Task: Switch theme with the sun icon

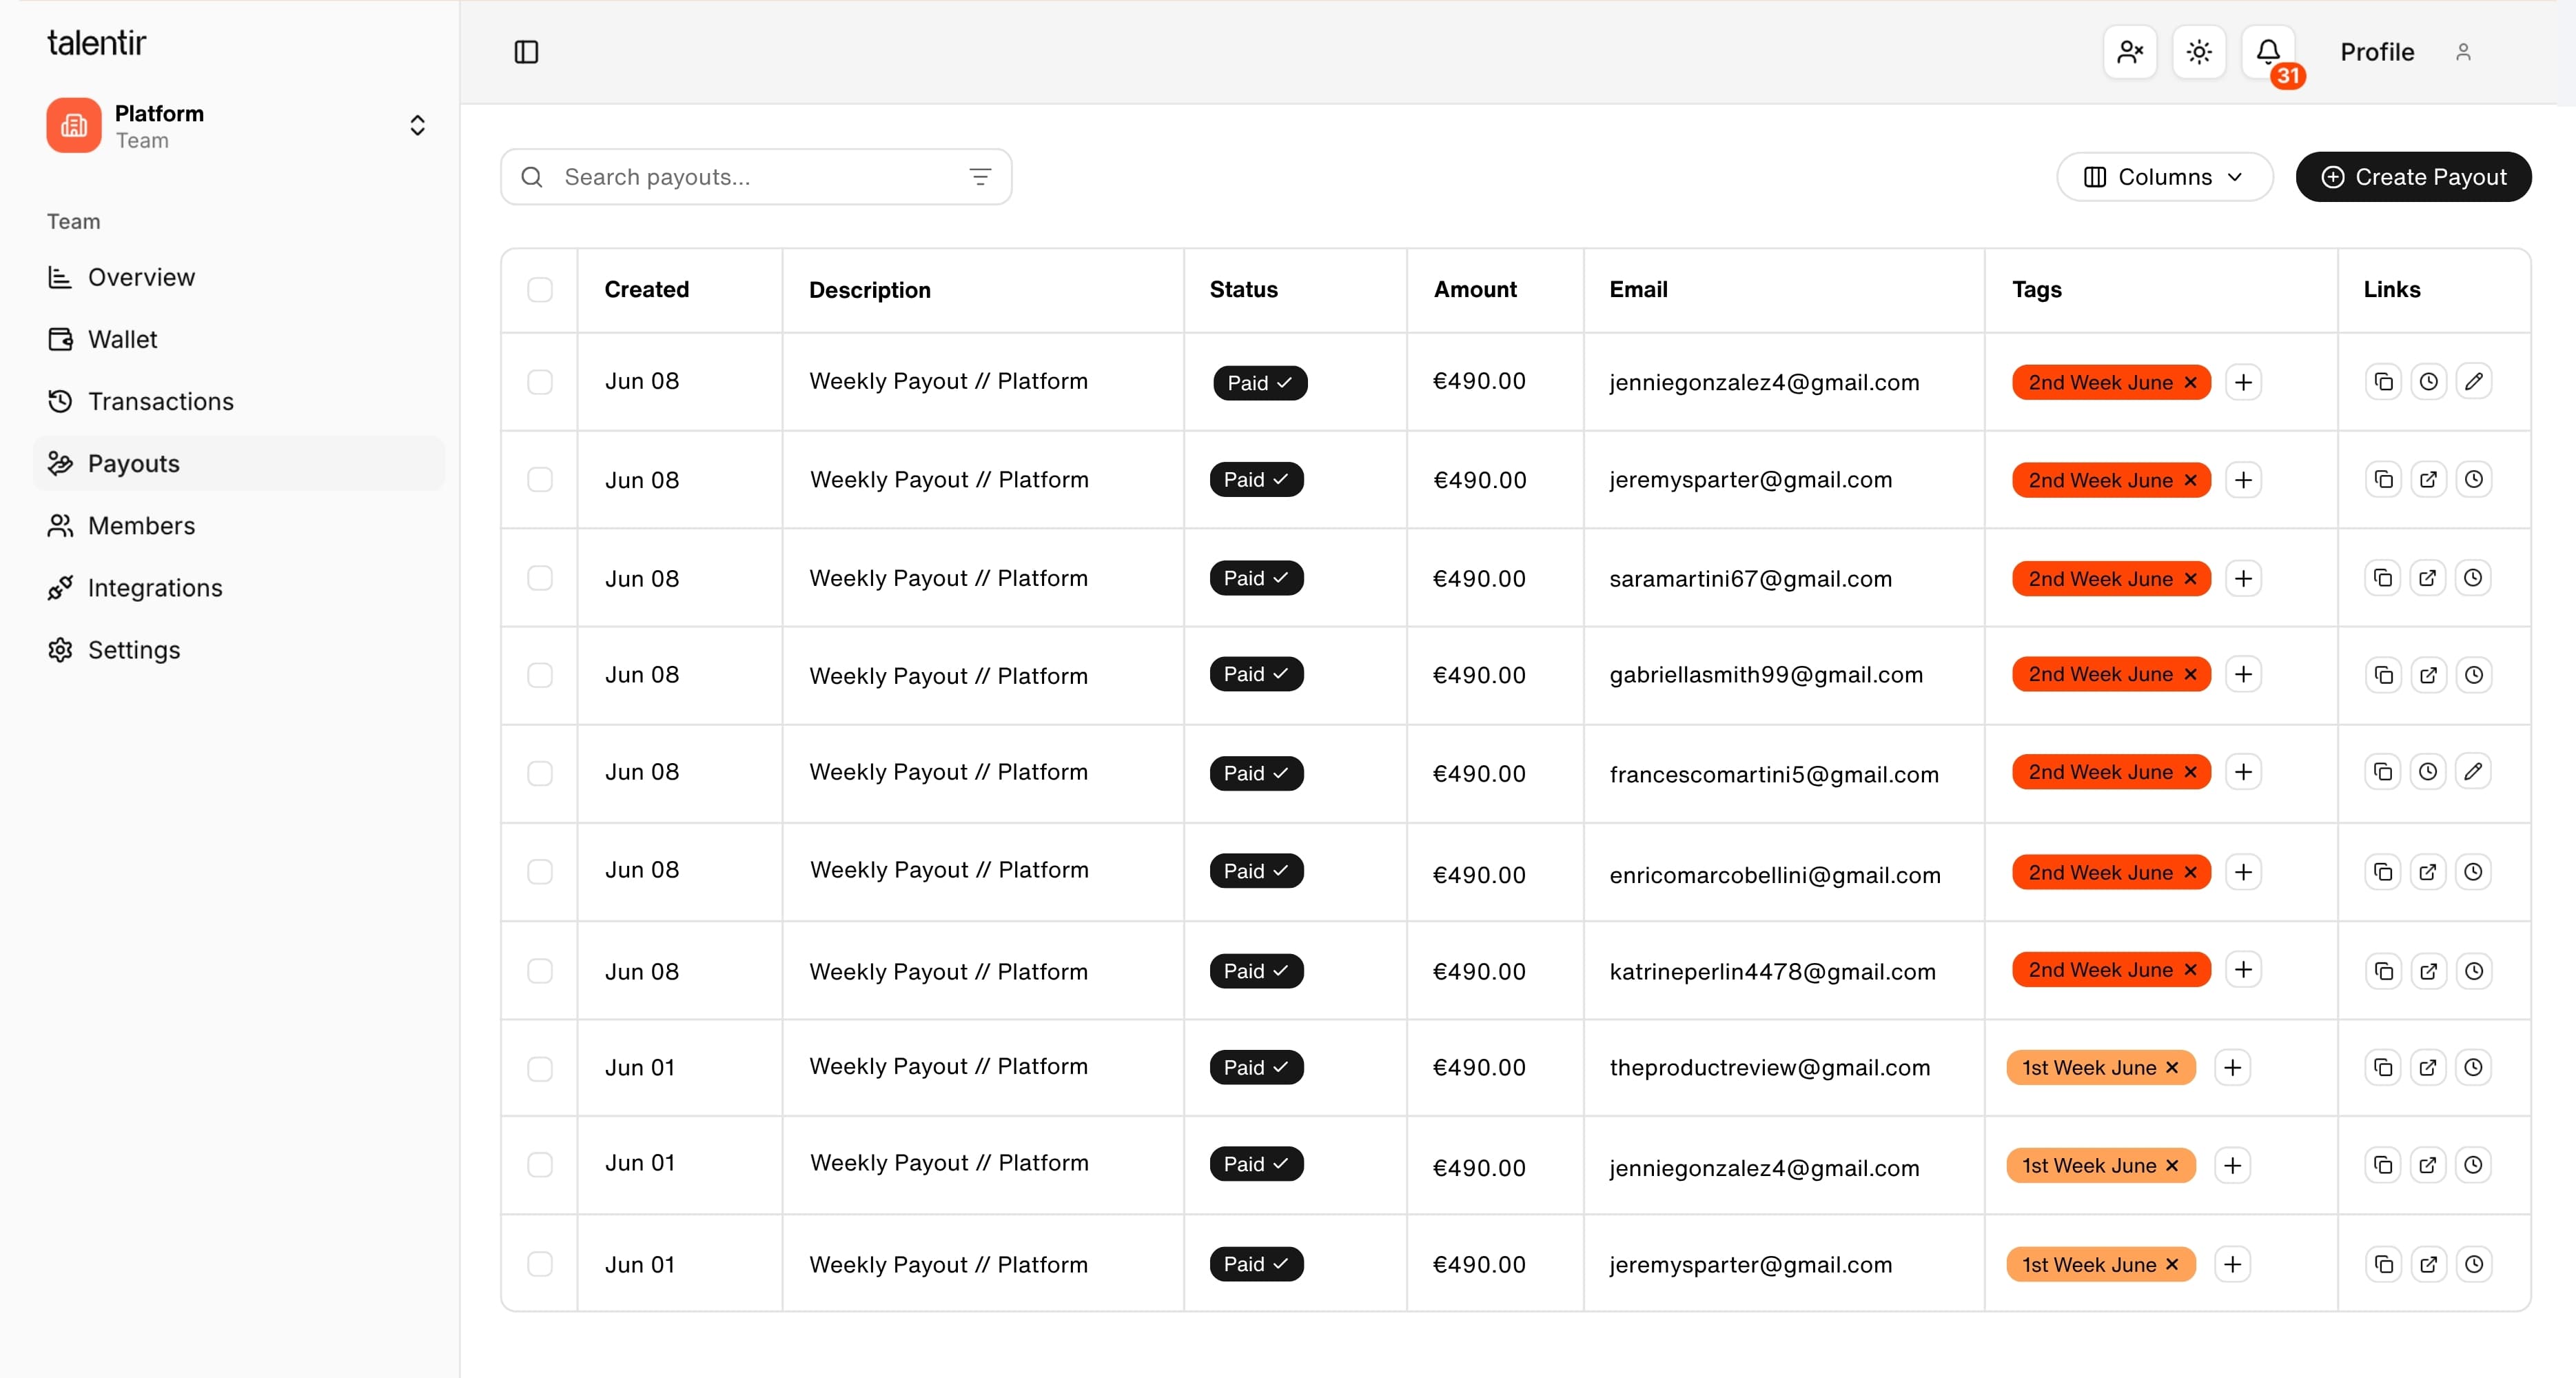Action: [2199, 52]
